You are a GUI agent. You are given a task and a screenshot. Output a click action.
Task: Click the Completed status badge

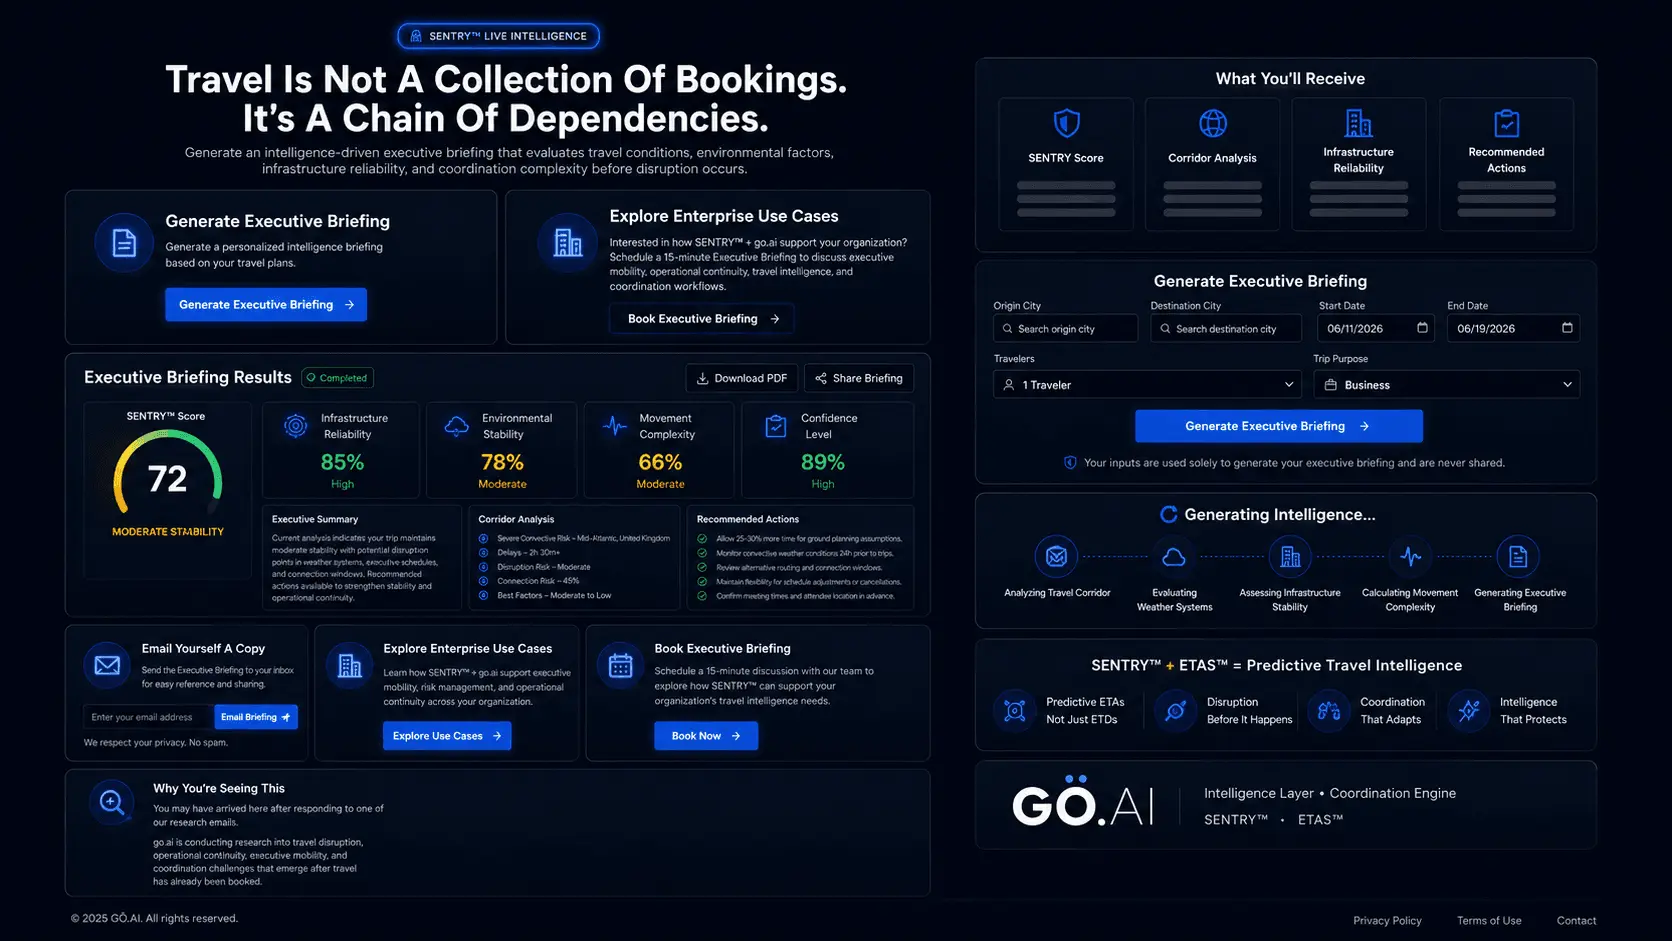(337, 378)
